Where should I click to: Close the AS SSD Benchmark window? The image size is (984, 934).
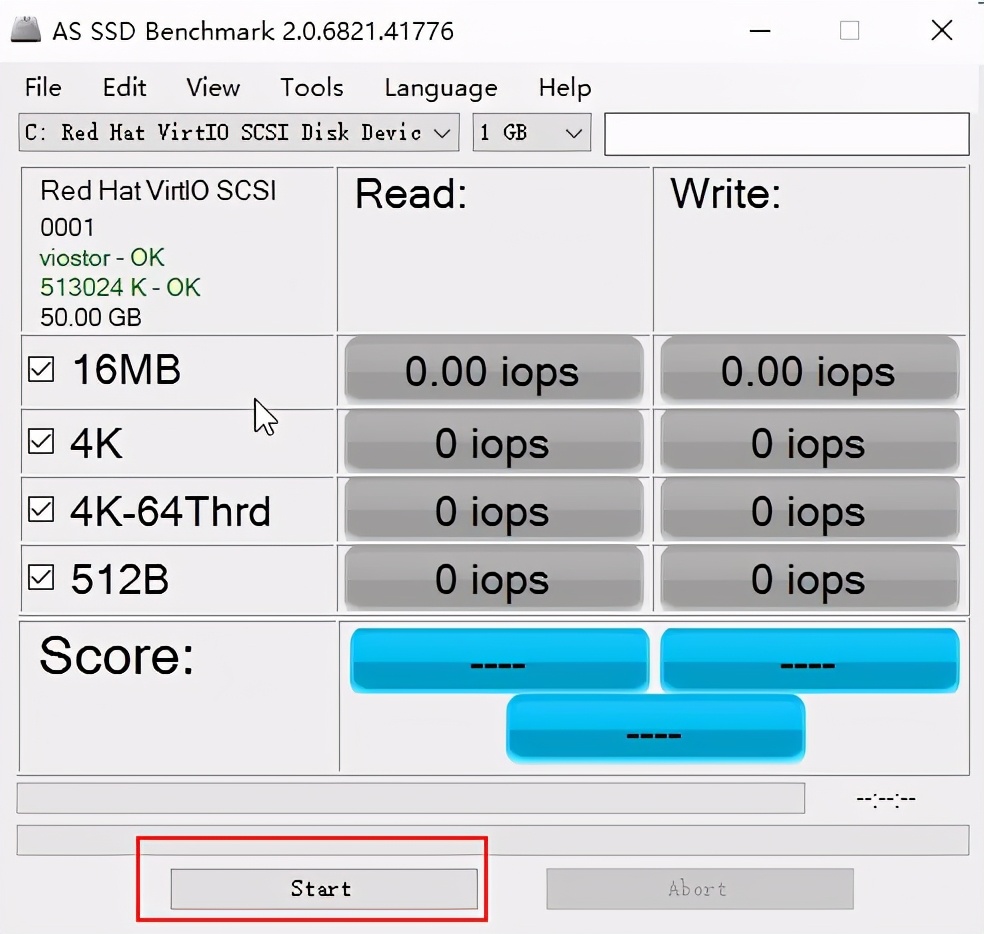(942, 31)
